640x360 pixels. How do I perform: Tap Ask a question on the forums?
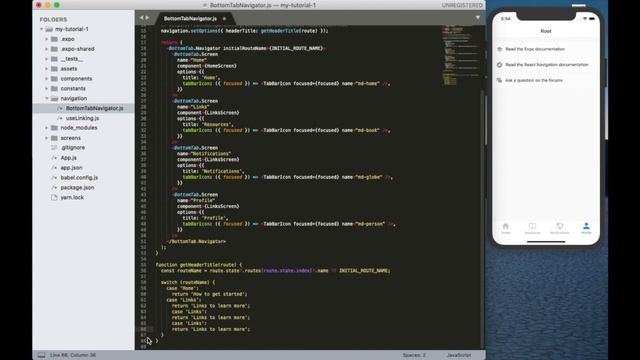pyautogui.click(x=534, y=80)
